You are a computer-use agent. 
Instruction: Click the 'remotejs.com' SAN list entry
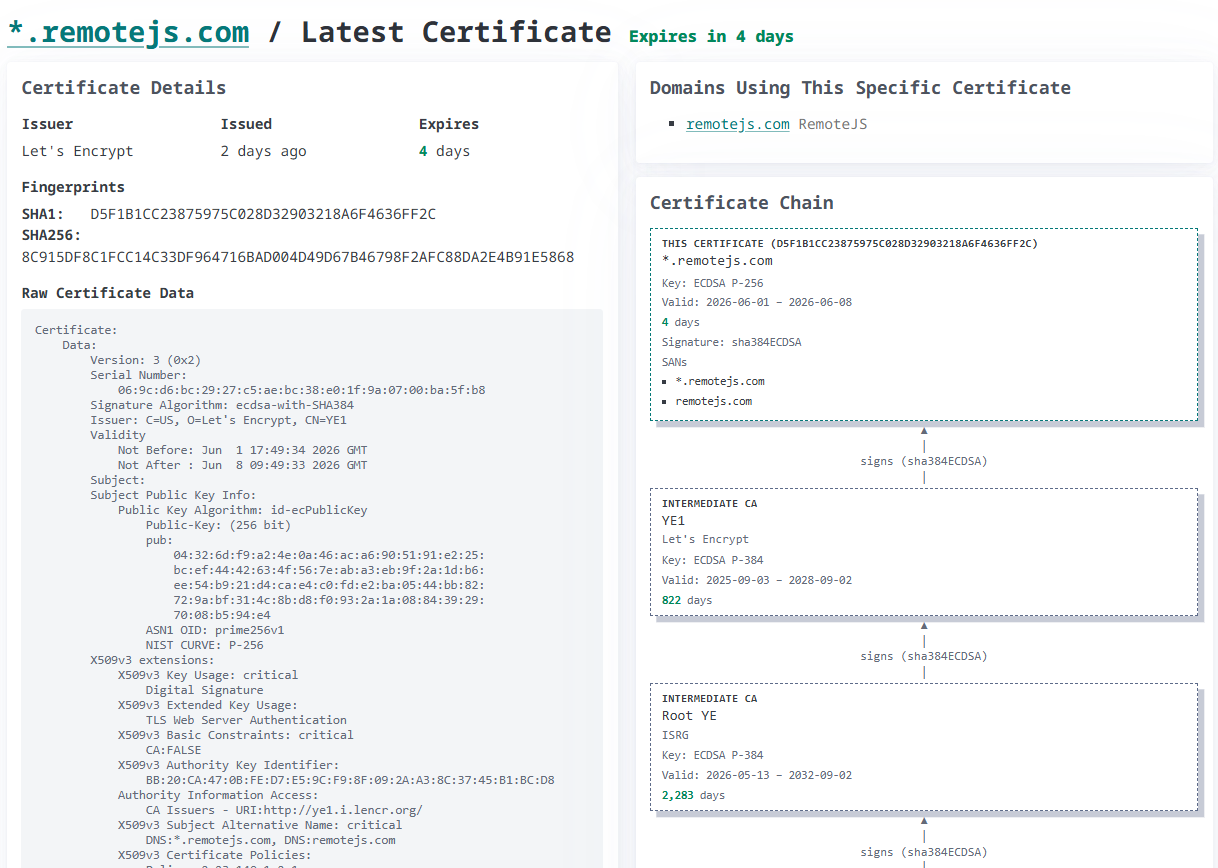click(x=713, y=401)
